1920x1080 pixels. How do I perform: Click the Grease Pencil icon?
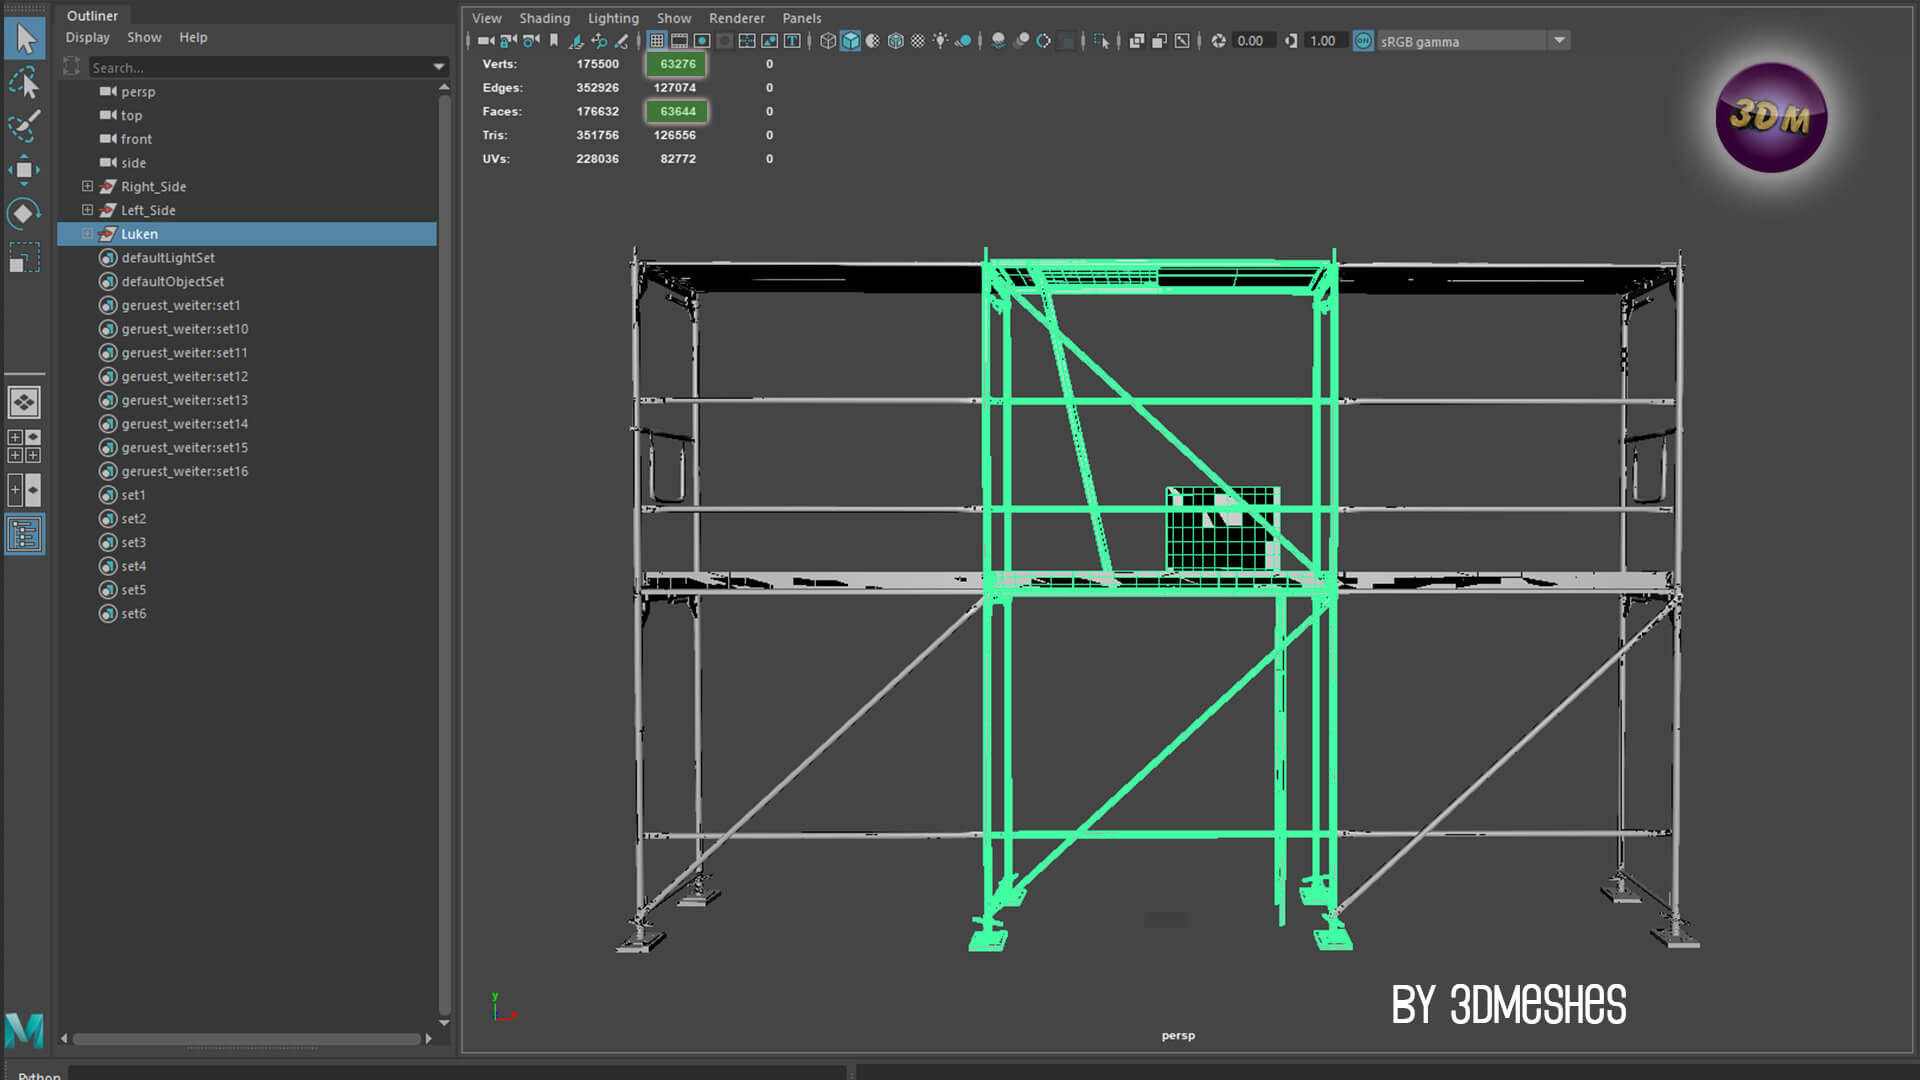(621, 41)
